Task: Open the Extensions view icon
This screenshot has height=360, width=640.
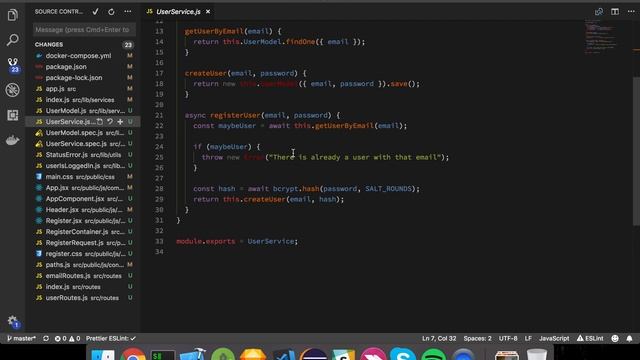Action: click(13, 115)
